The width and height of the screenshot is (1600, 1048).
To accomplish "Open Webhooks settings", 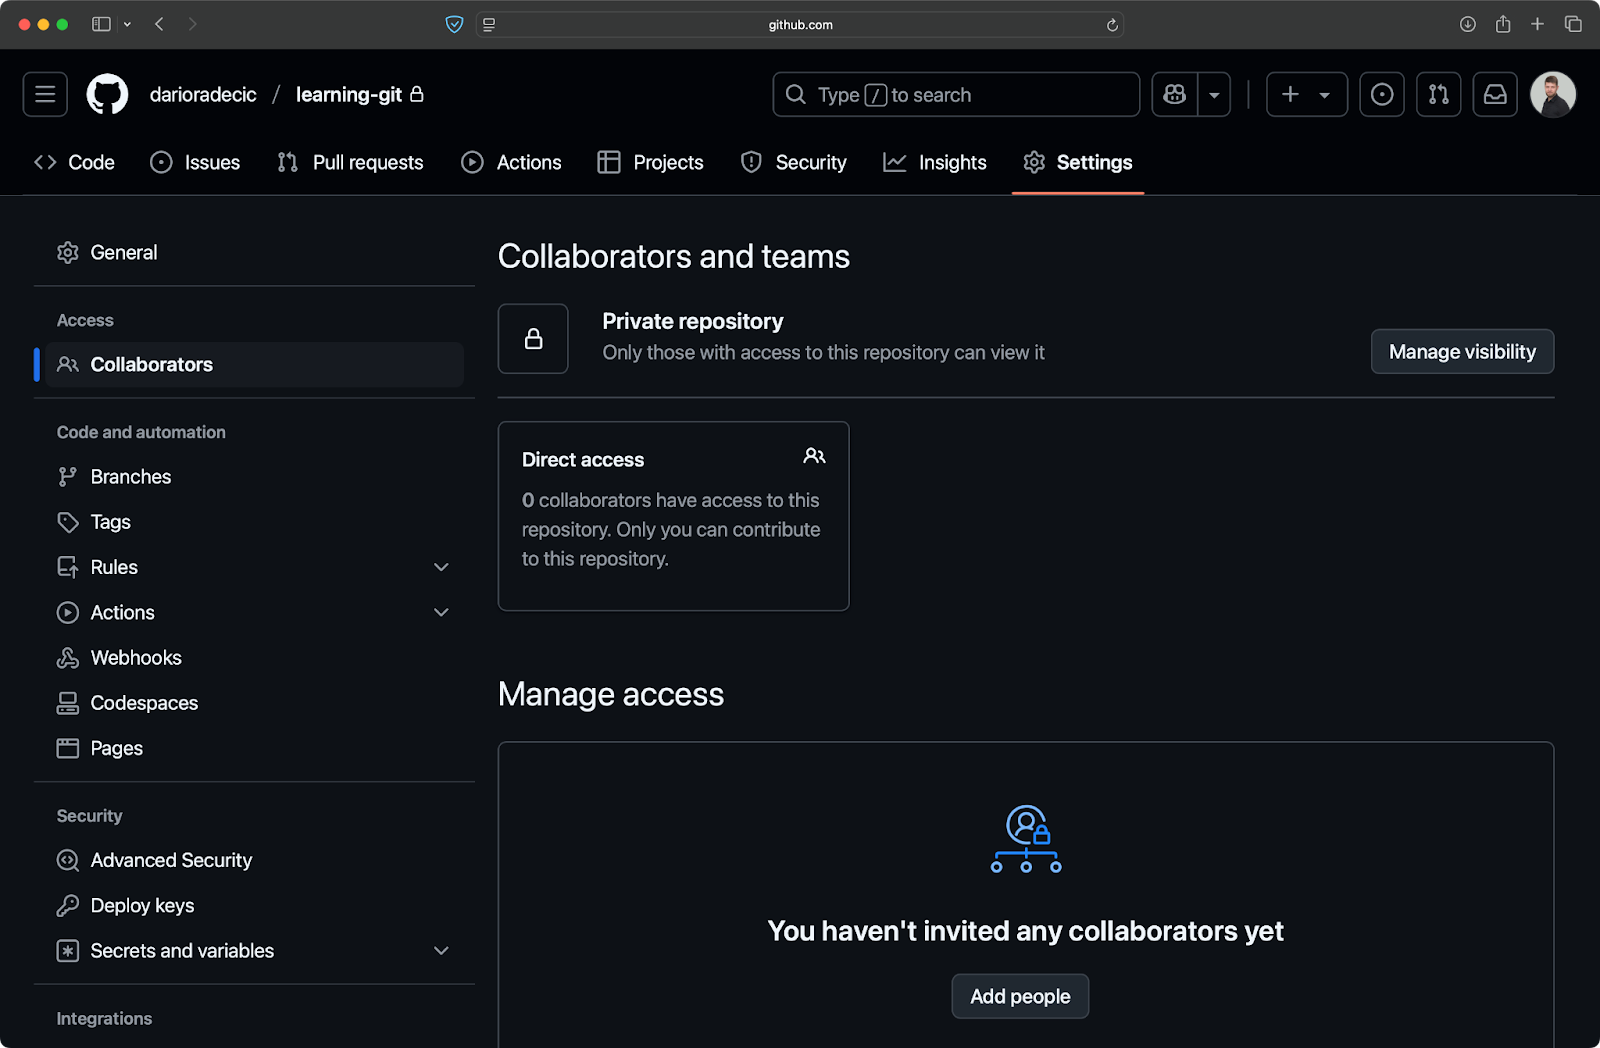I will point(254,658).
